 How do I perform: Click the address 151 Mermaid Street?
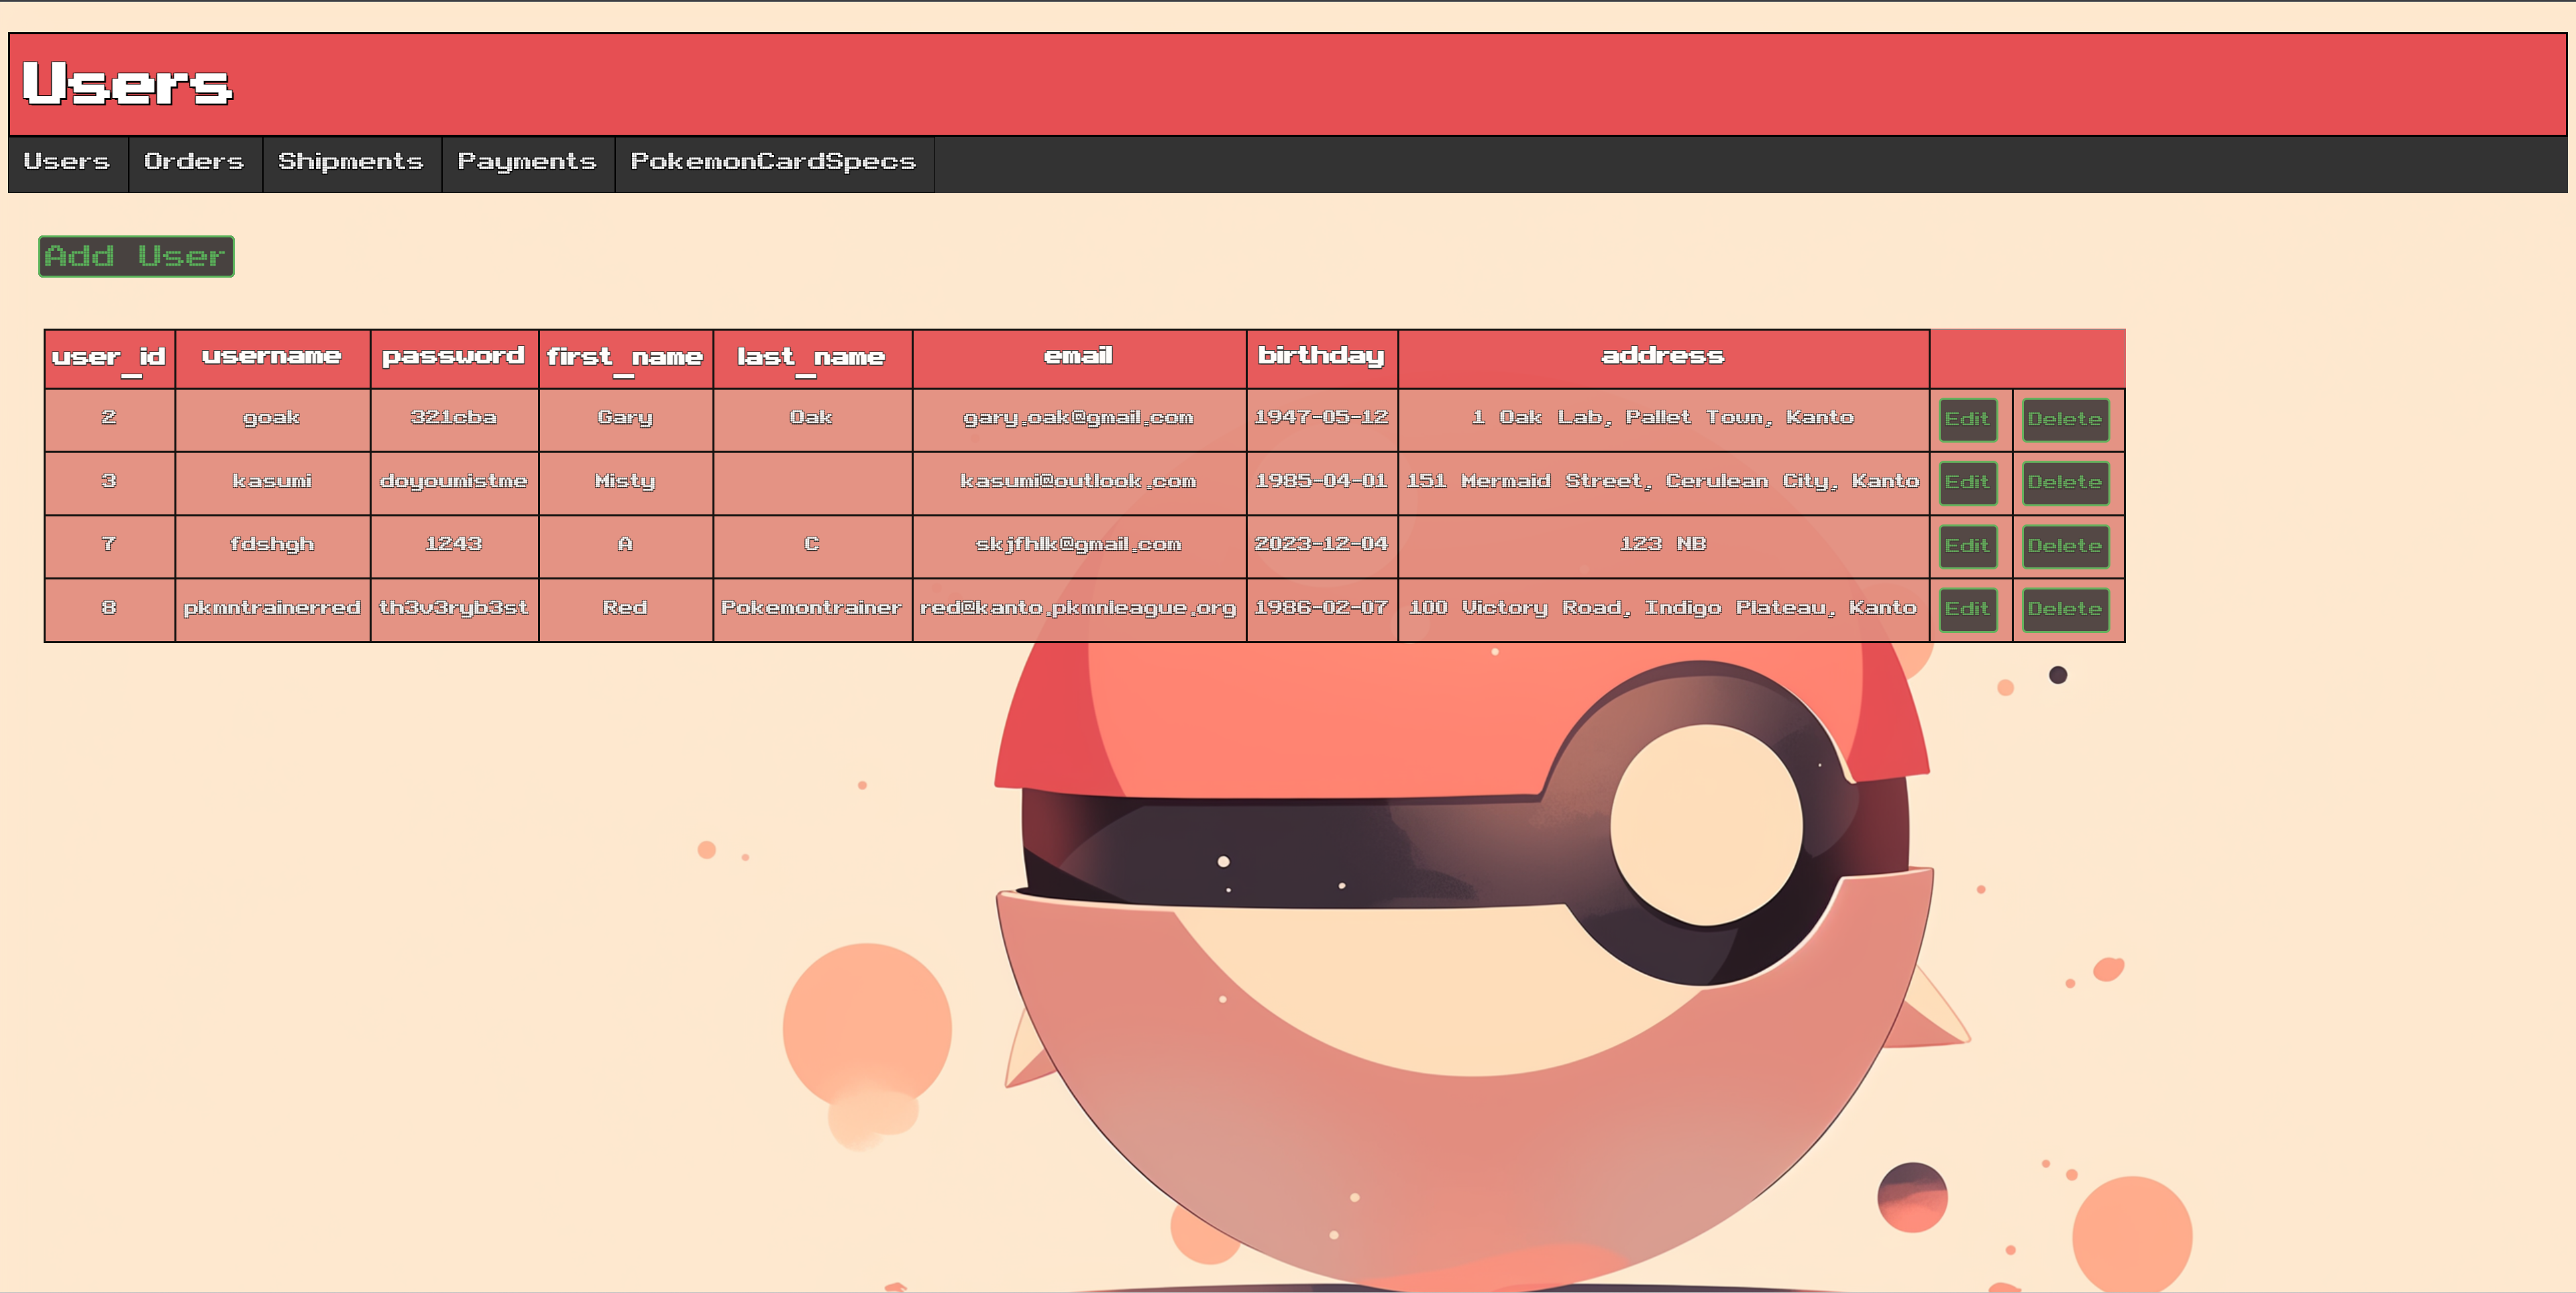point(1663,482)
